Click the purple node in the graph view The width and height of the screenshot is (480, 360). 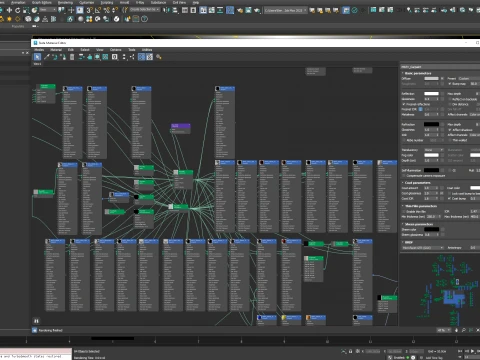(x=181, y=128)
